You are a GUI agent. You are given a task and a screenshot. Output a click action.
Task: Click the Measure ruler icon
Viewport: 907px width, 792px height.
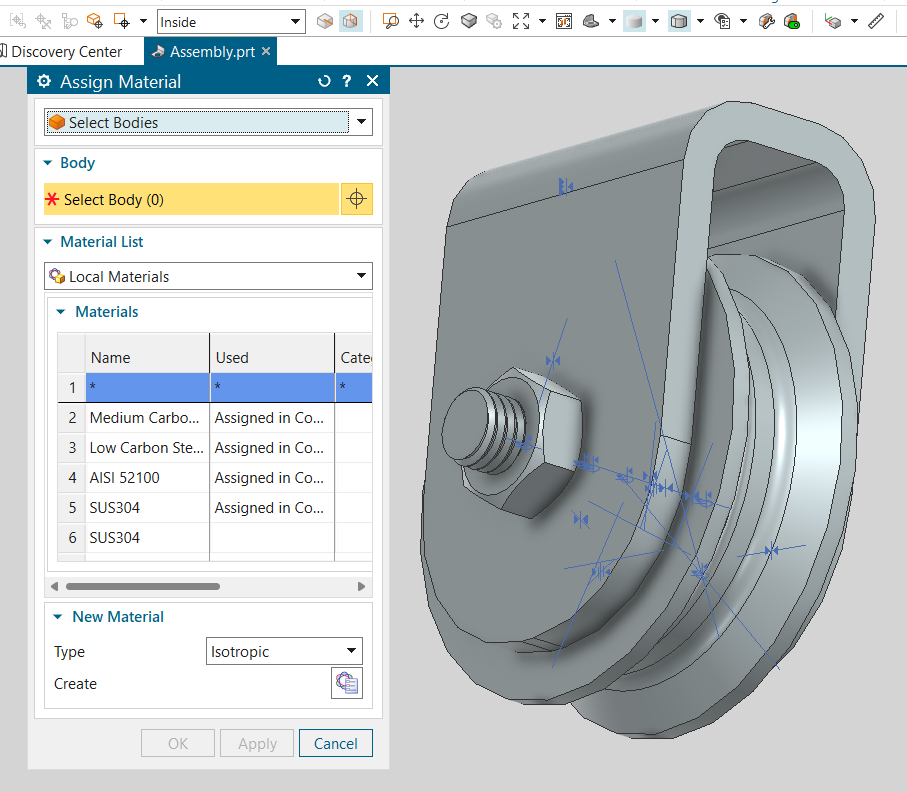pos(876,21)
